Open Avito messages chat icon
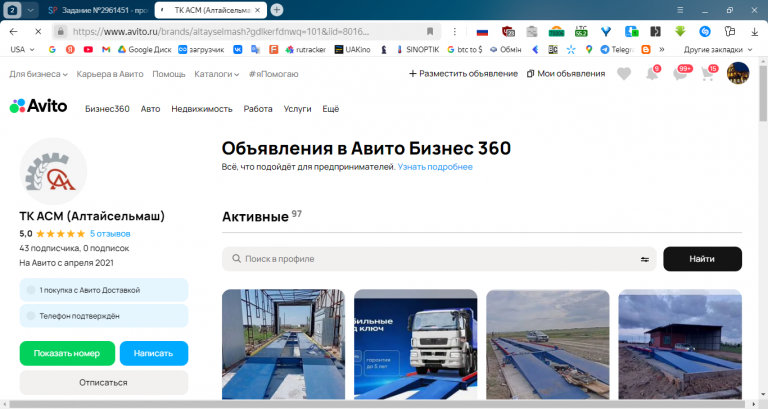 click(680, 74)
